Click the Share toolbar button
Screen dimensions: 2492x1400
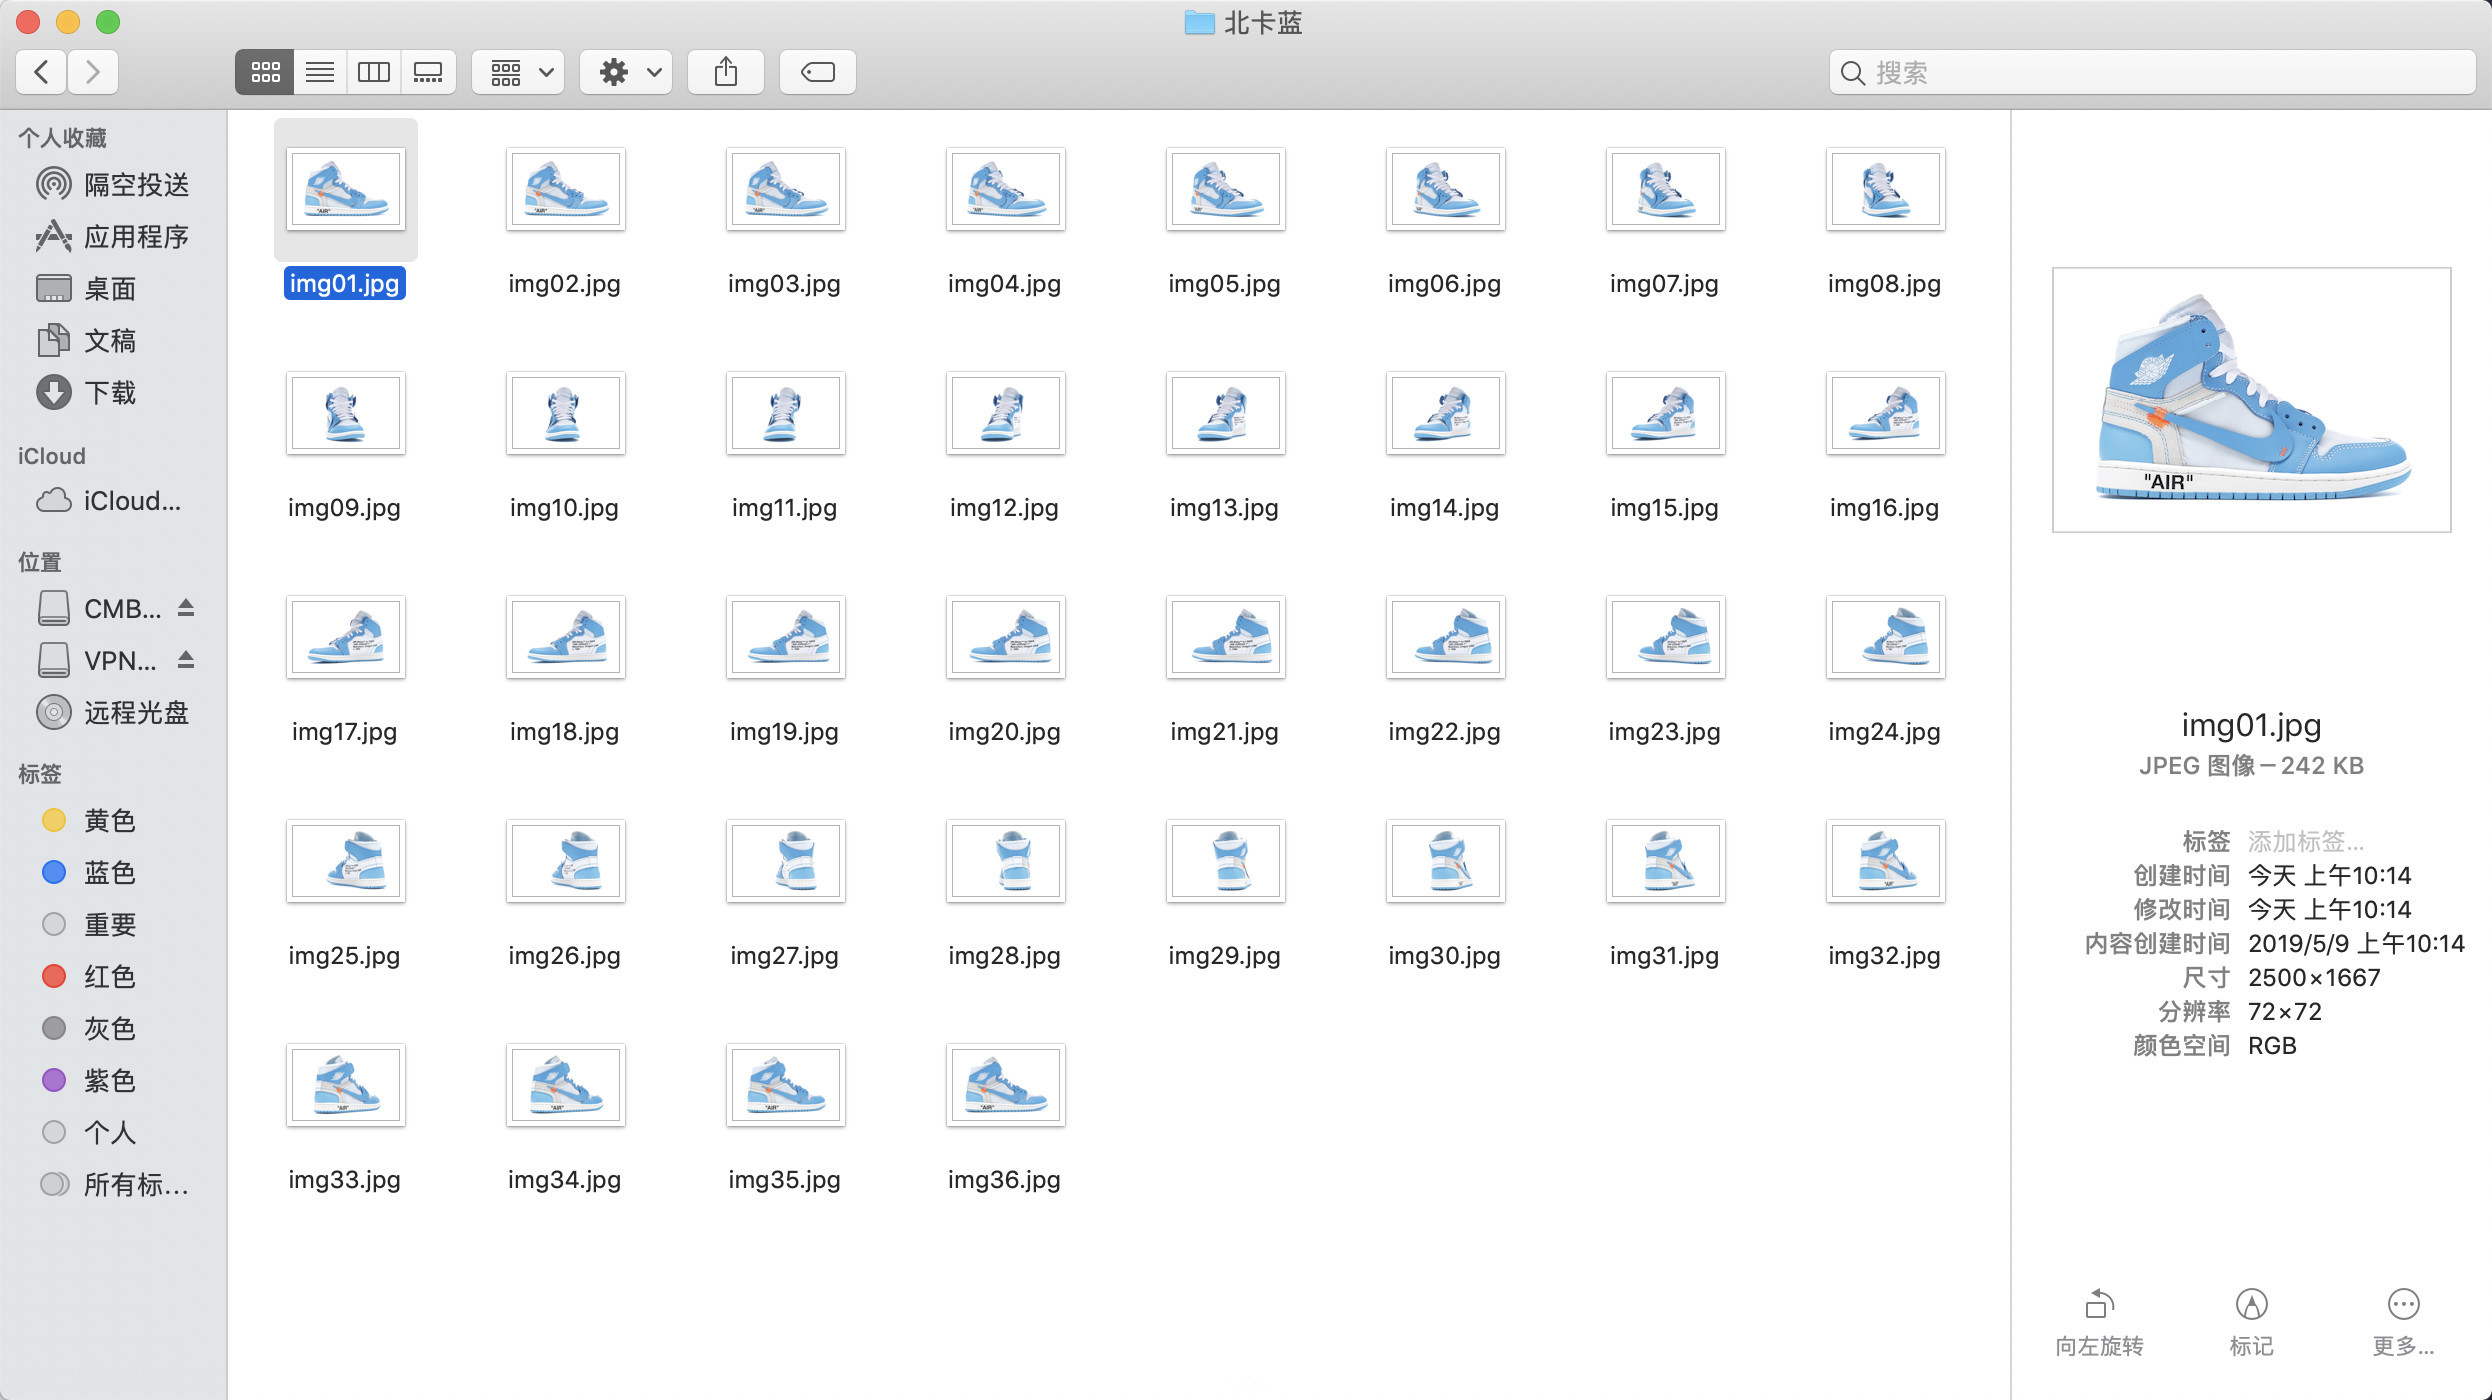pyautogui.click(x=726, y=72)
